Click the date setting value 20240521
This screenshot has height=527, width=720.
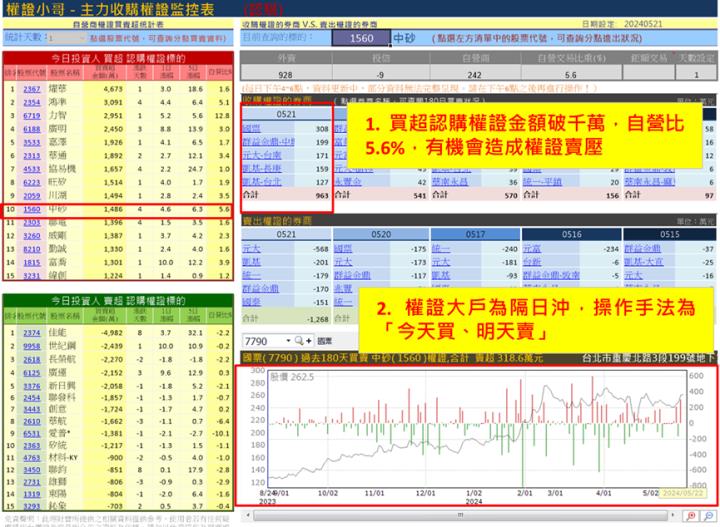point(643,24)
